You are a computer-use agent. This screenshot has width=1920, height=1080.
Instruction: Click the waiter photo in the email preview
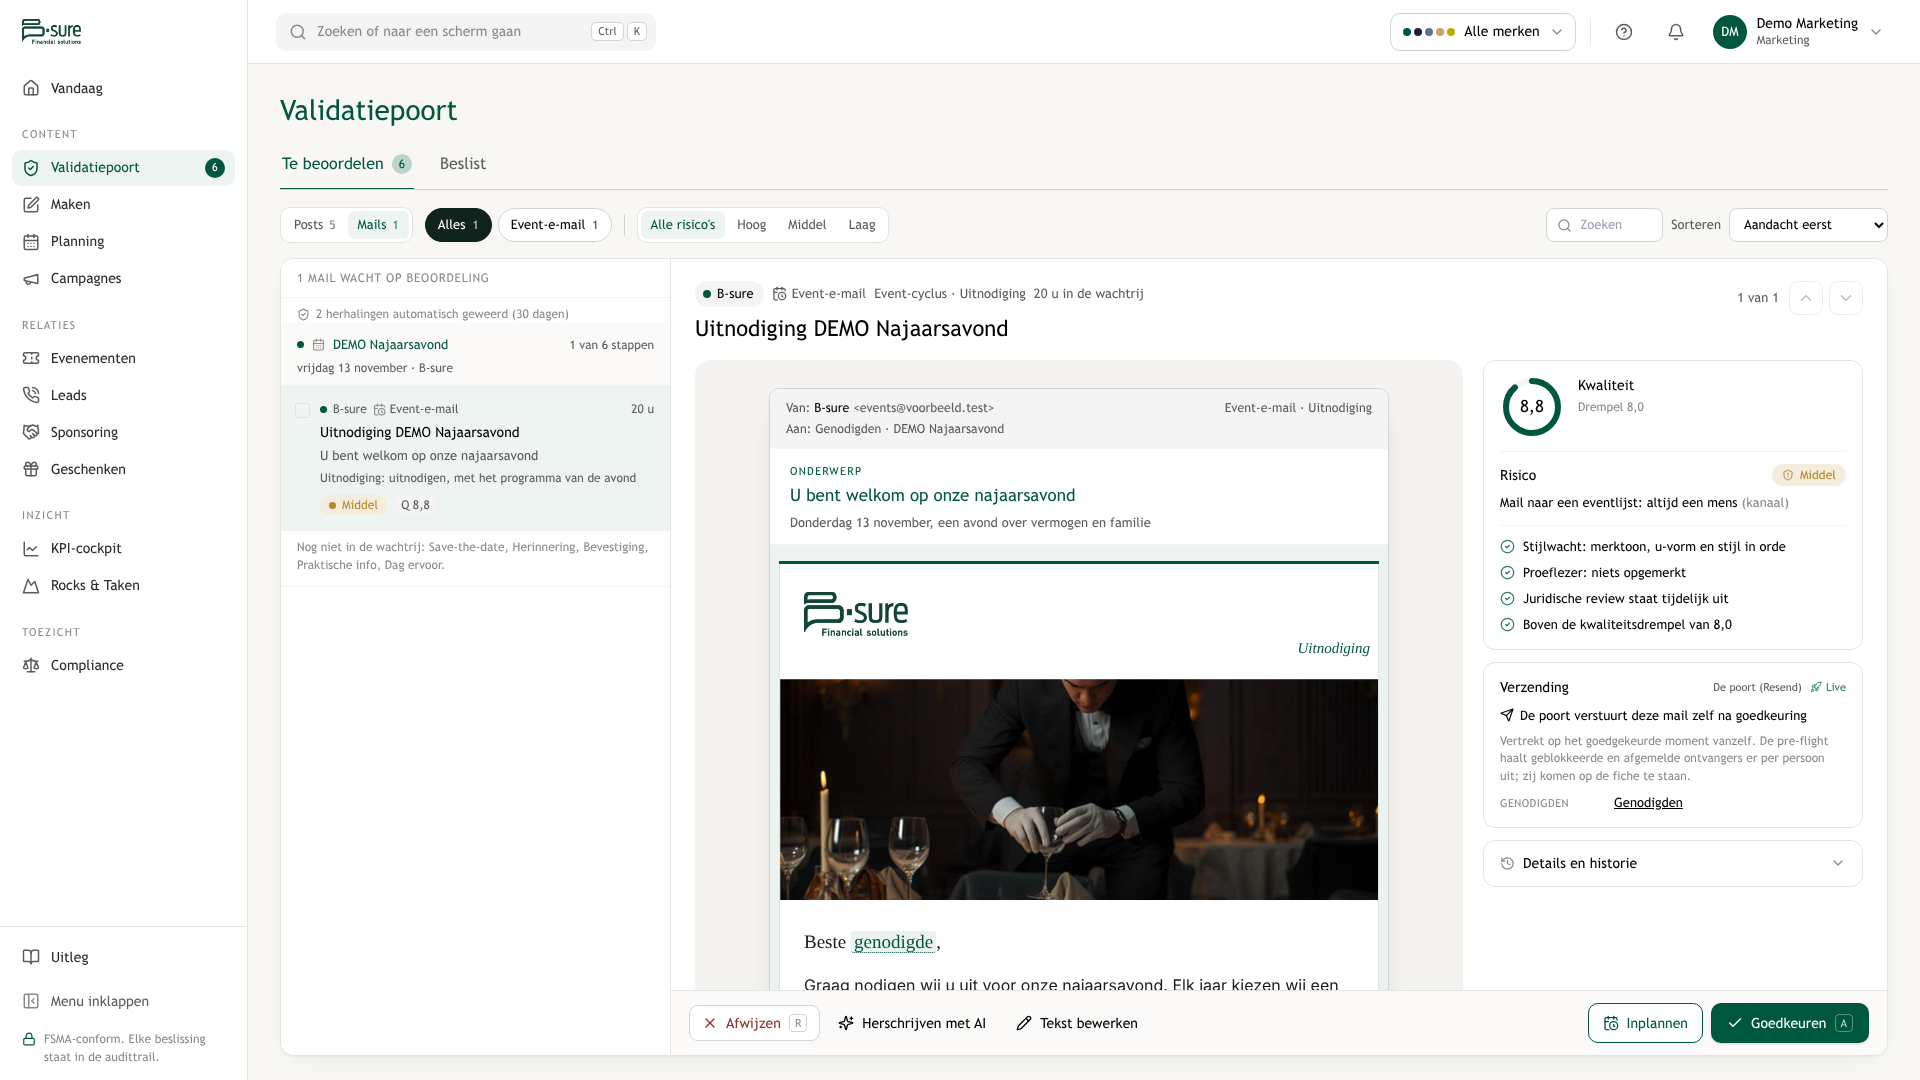coord(1079,790)
